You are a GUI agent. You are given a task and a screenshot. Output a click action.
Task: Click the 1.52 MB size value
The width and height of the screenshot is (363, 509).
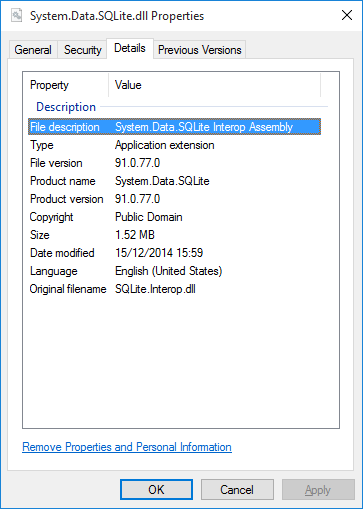click(x=135, y=235)
